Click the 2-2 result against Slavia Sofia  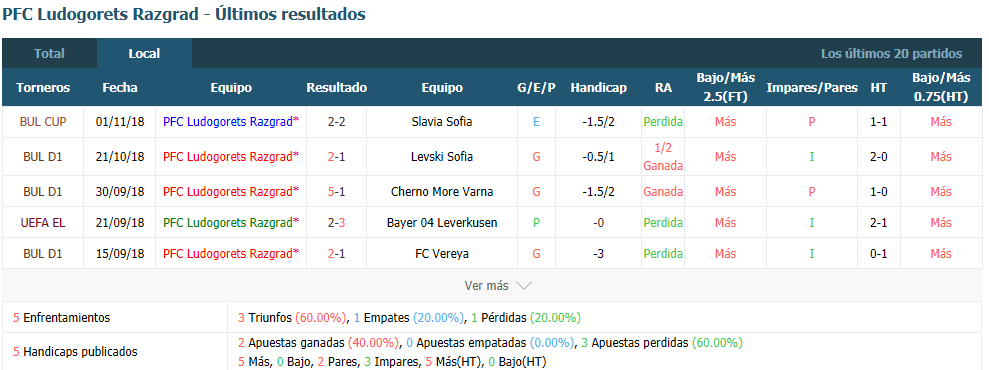coord(336,122)
